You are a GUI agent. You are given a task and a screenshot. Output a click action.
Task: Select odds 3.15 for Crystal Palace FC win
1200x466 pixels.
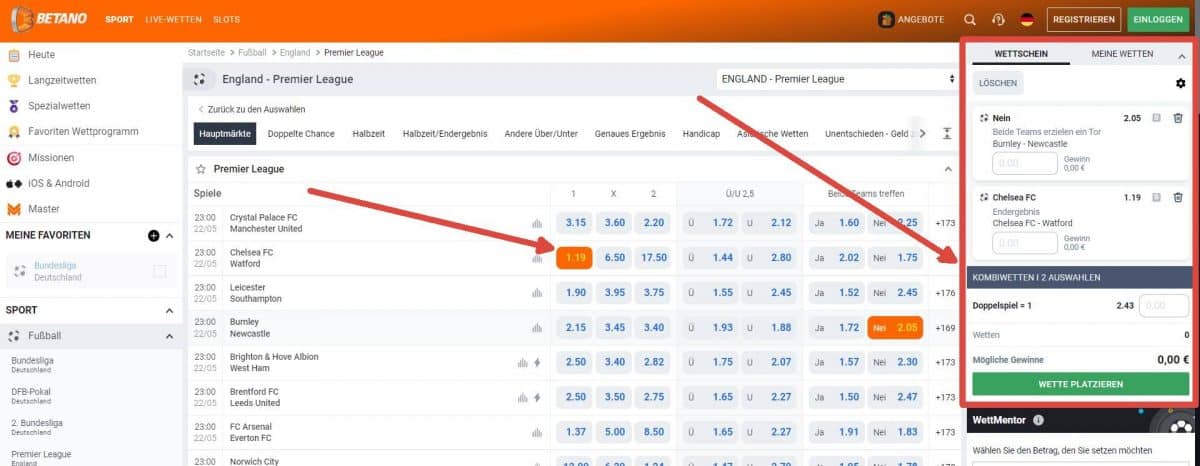pos(576,223)
